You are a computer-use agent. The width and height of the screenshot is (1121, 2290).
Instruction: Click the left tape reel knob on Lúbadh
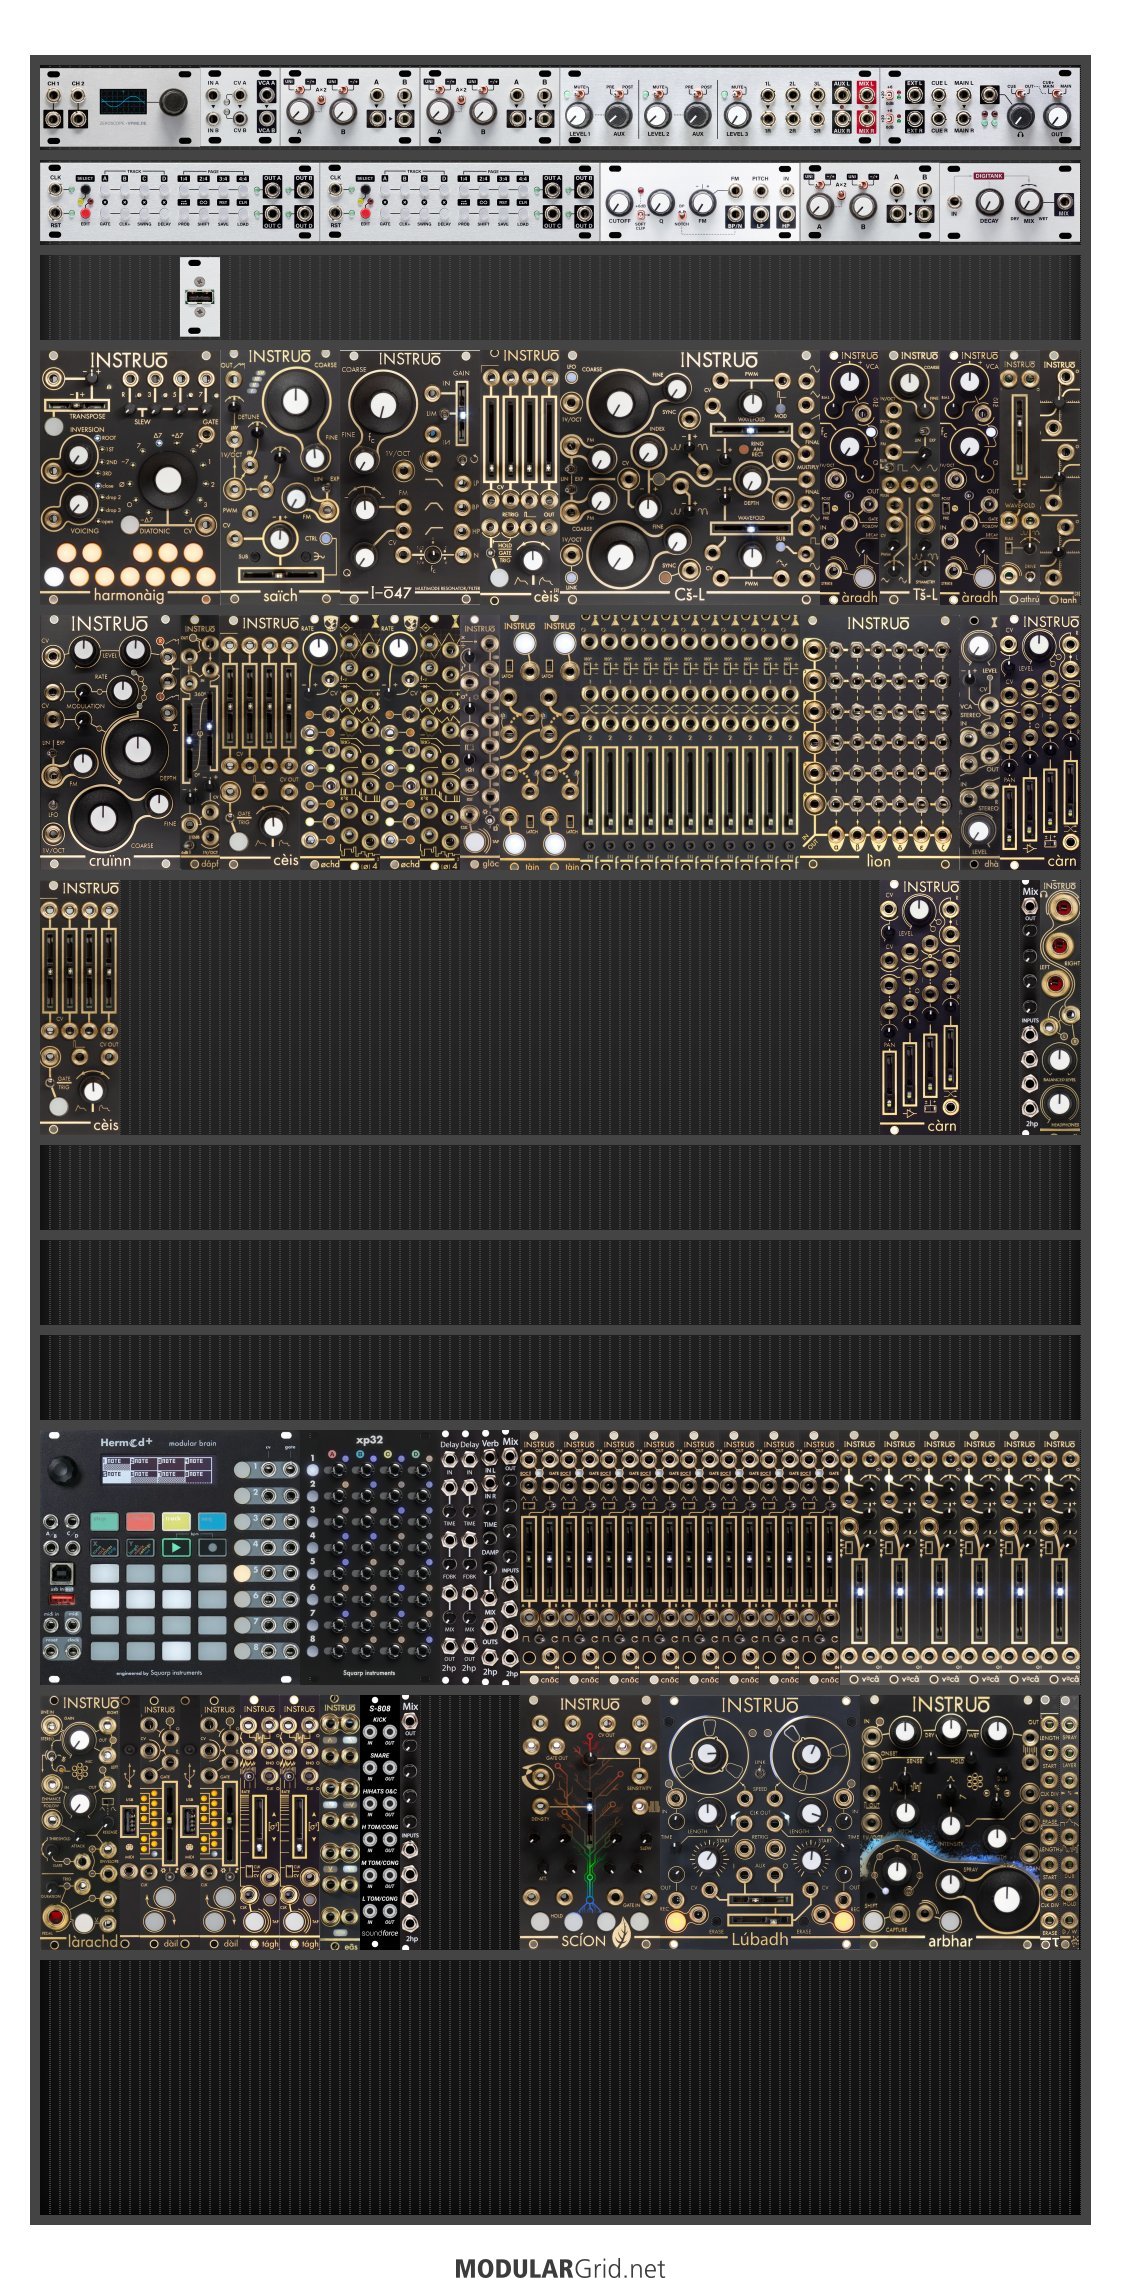708,1752
